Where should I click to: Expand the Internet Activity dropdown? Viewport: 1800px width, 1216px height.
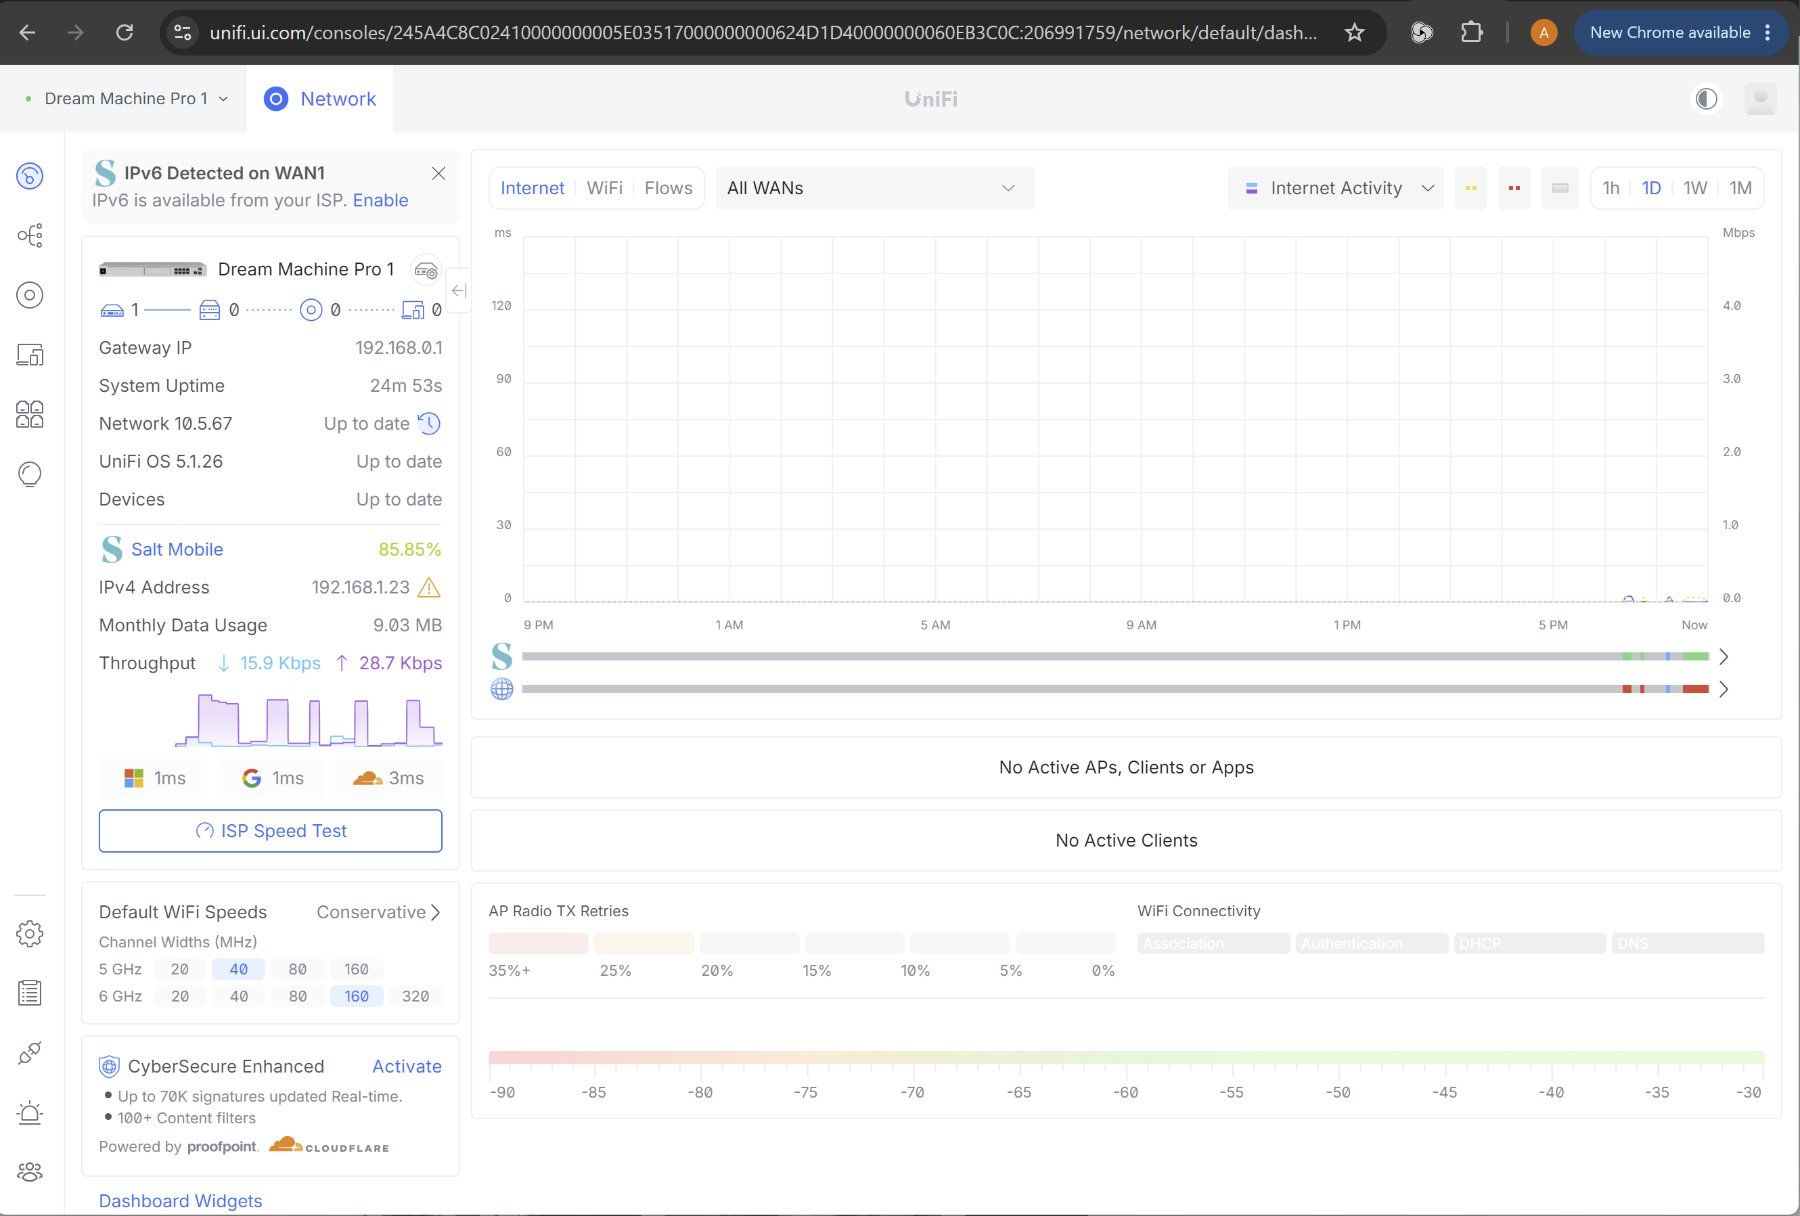point(1335,188)
